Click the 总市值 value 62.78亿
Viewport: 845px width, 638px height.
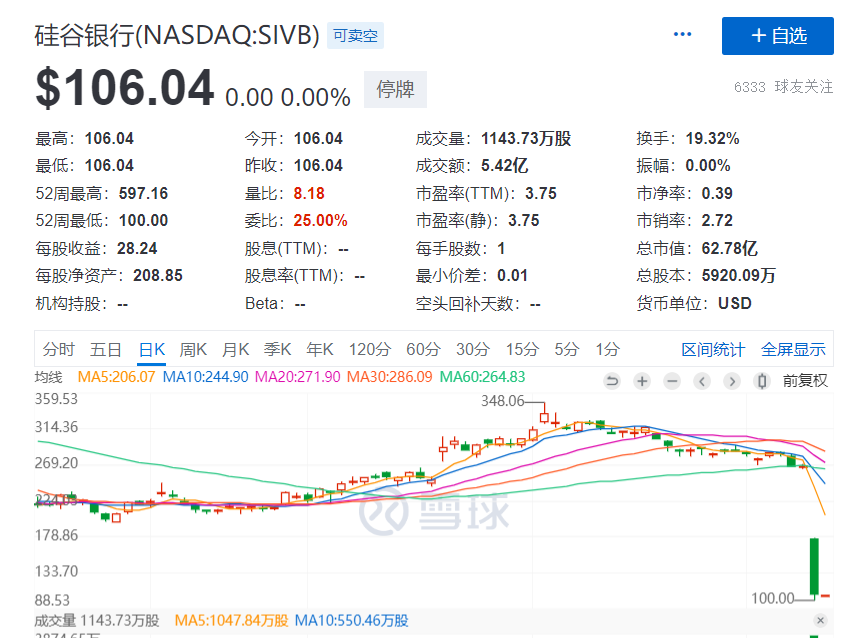729,248
